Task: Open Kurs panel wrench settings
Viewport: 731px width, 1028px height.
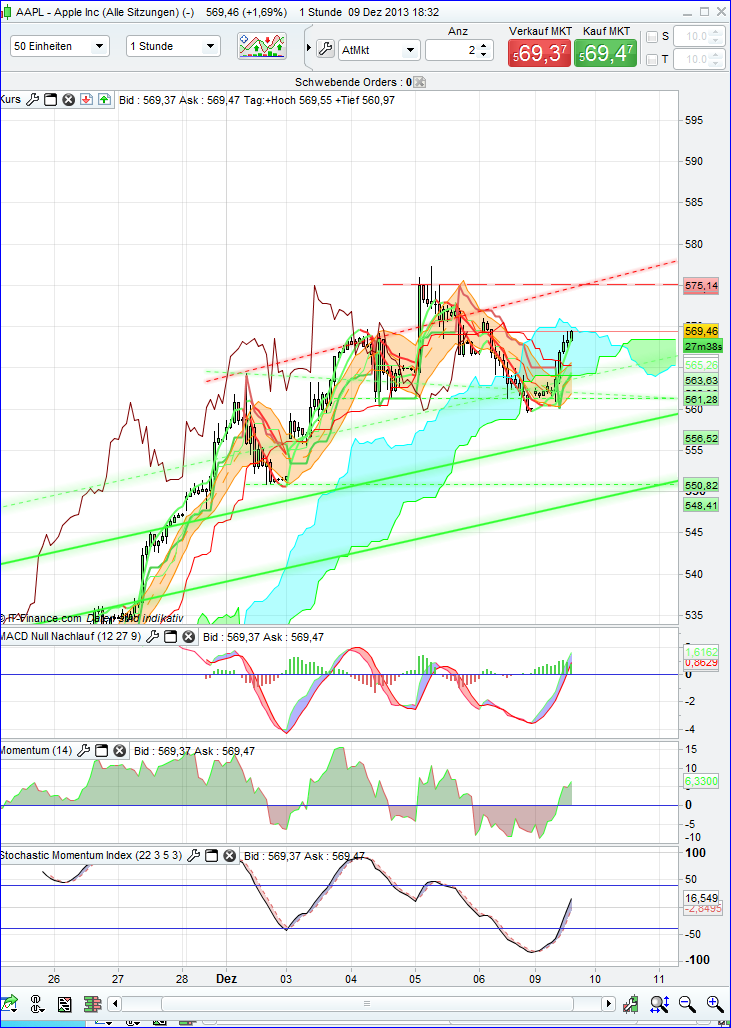Action: [33, 100]
